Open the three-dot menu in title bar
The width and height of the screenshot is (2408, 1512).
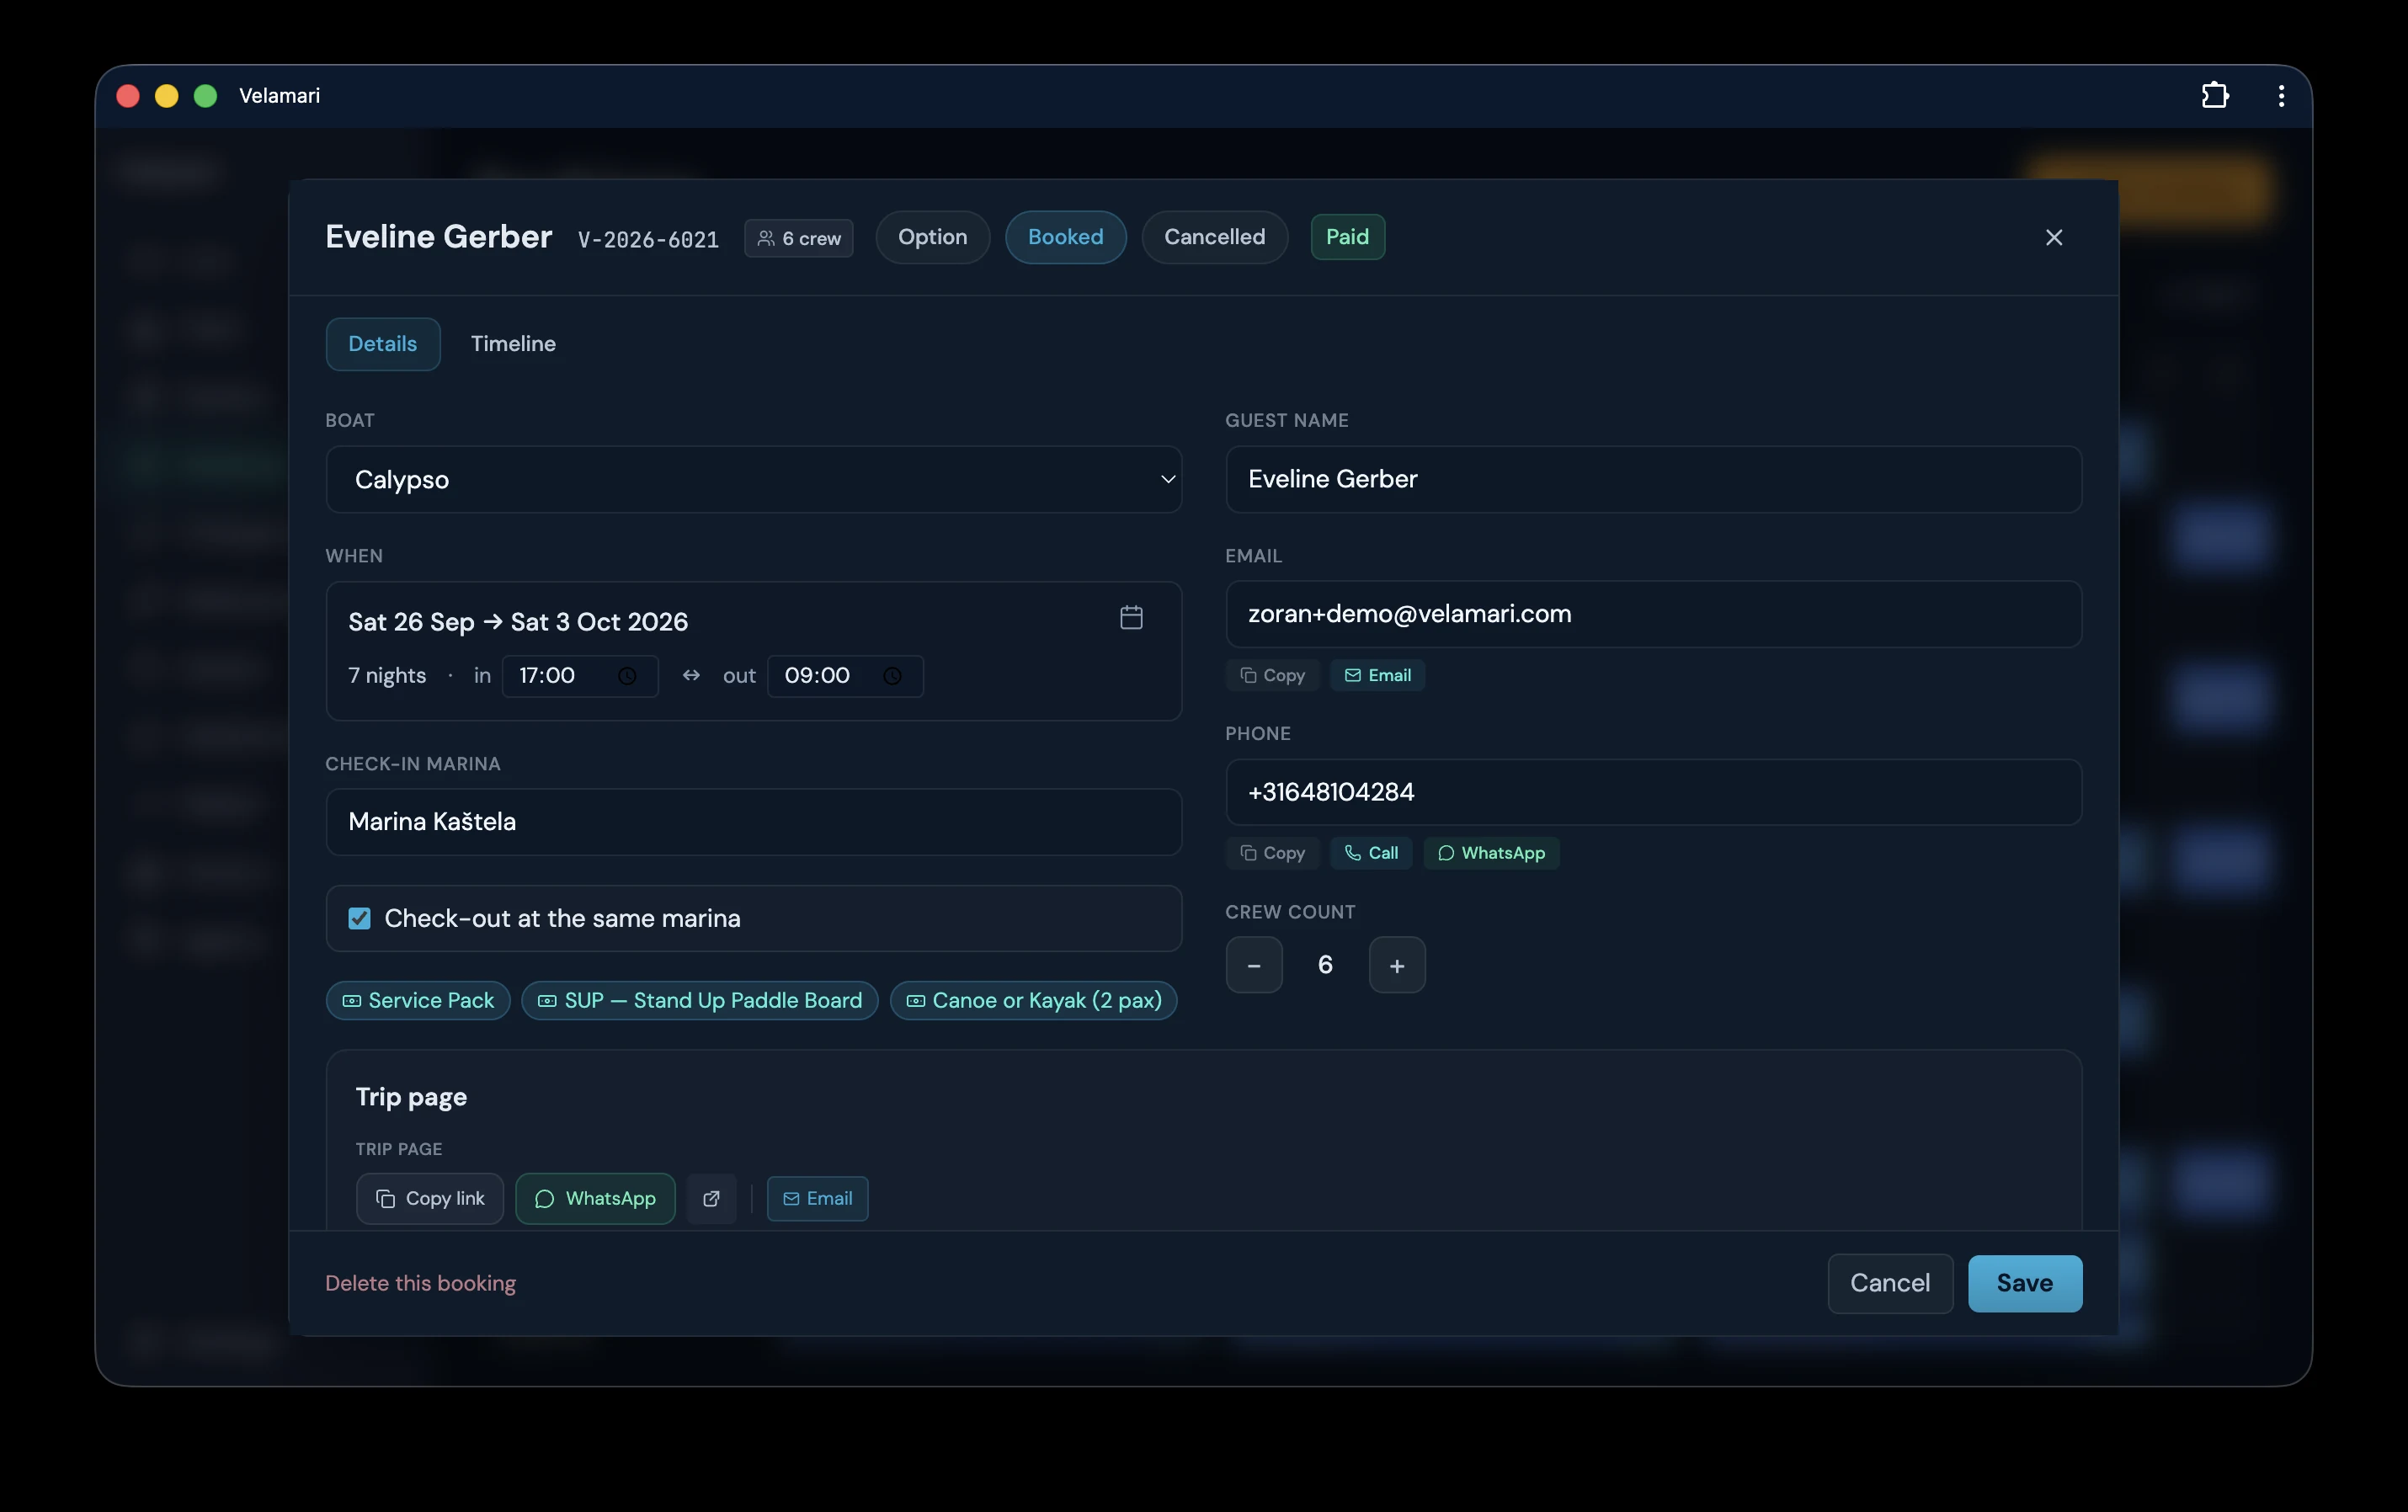[2281, 95]
